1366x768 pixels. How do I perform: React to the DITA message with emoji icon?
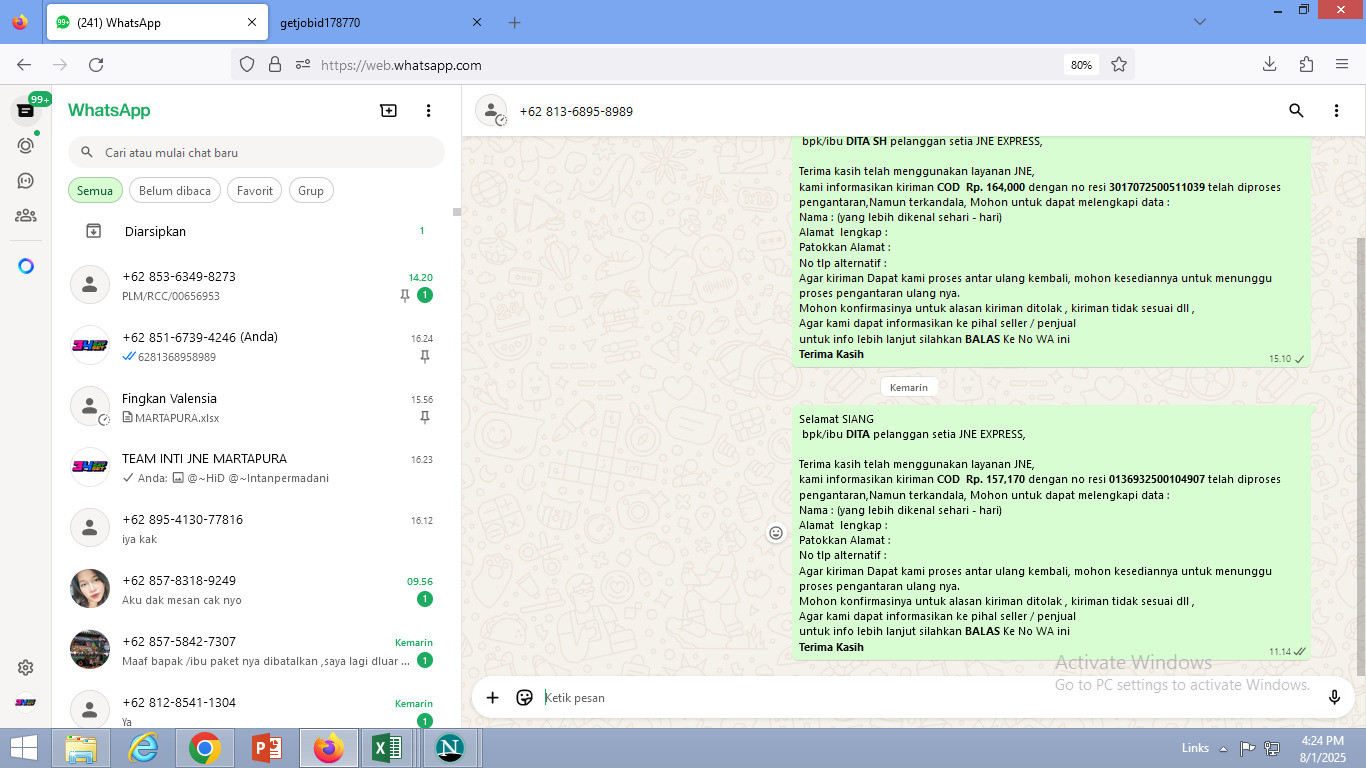776,533
